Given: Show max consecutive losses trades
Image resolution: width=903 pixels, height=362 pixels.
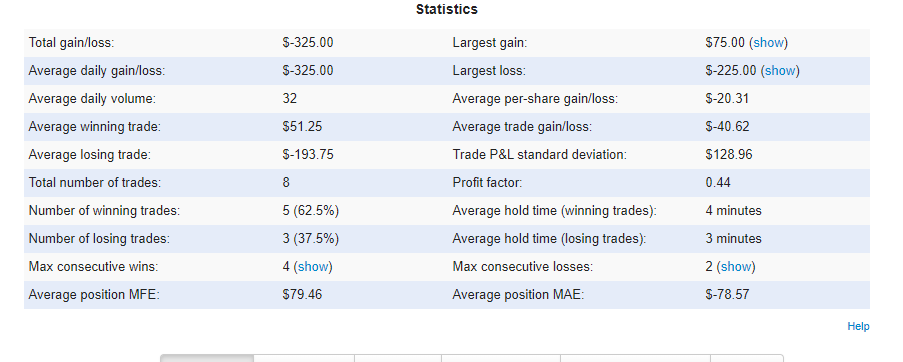Looking at the screenshot, I should [x=736, y=267].
